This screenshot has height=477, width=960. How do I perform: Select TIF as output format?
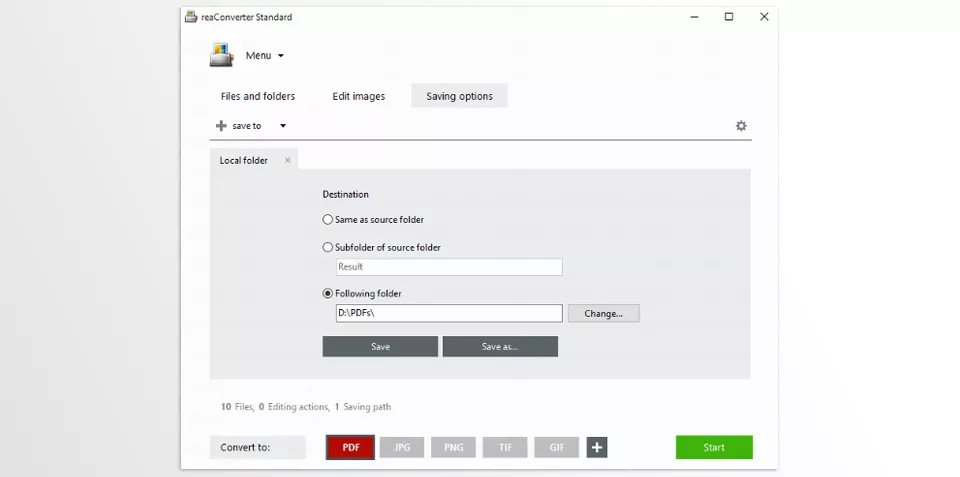click(x=505, y=447)
